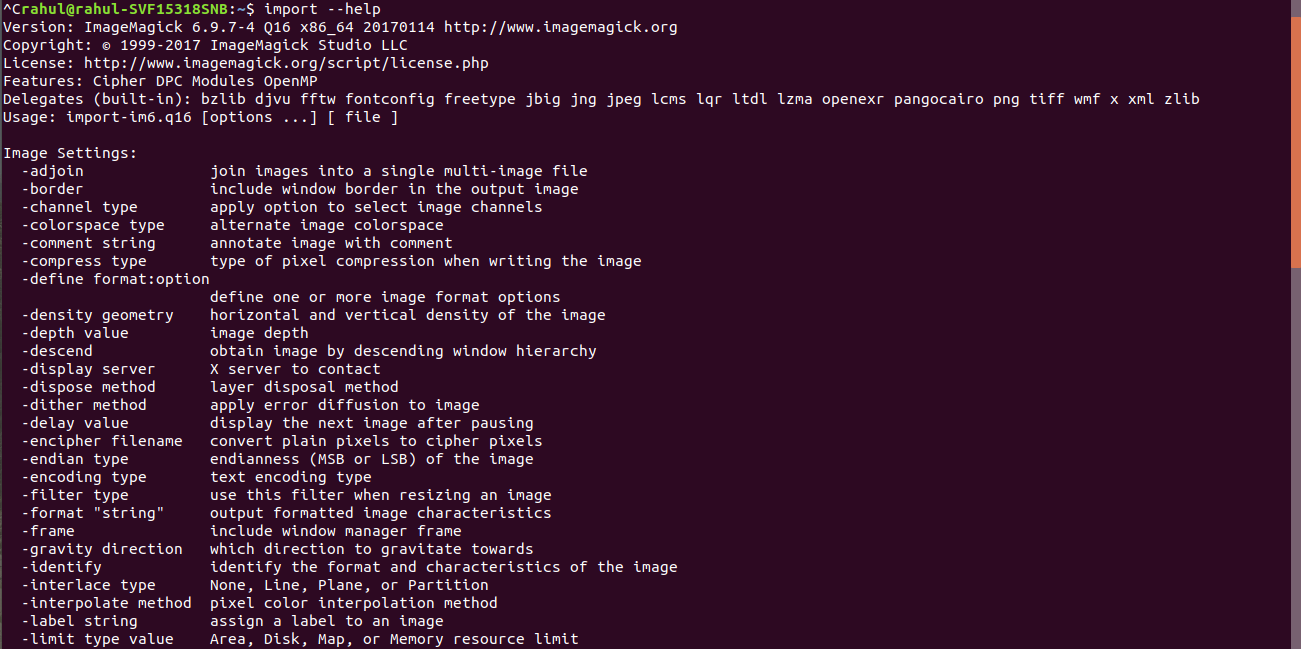Screen dimensions: 1301x649
Task: Click the '-density geometry' option
Action: [97, 315]
